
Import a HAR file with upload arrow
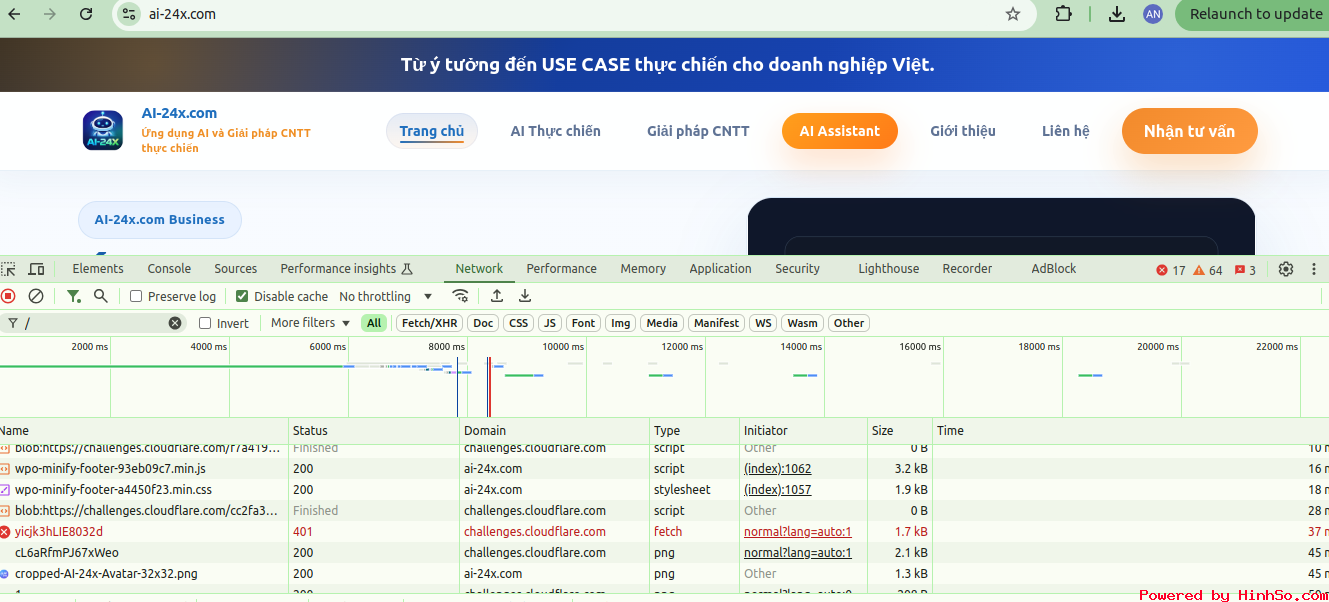pos(497,296)
